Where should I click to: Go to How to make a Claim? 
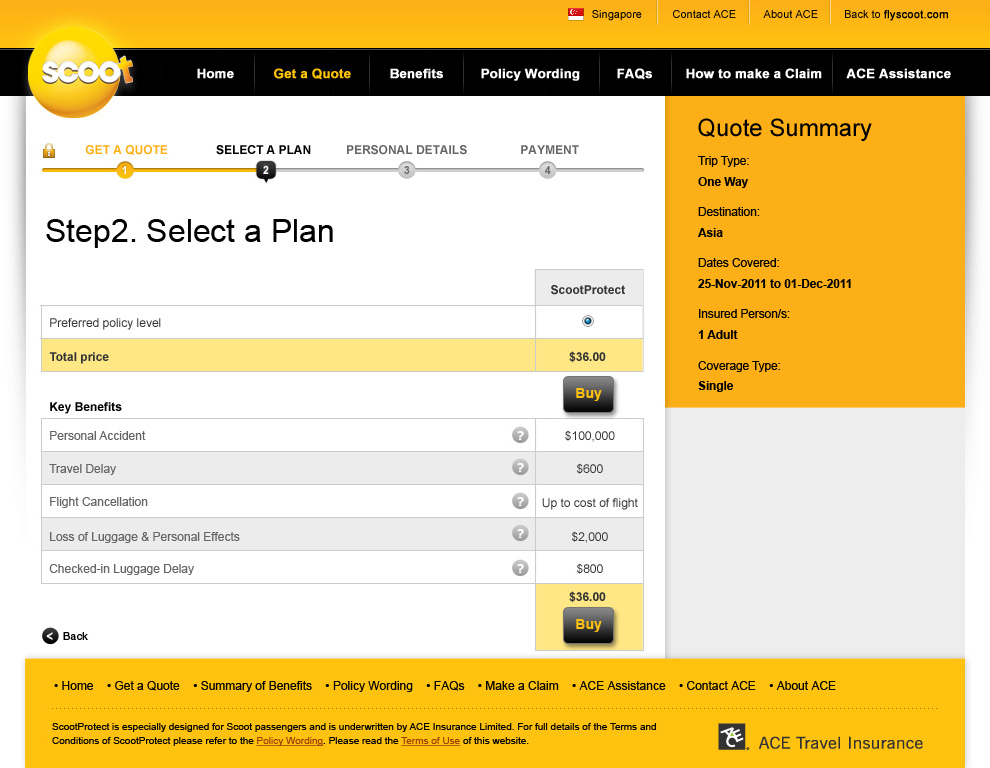pos(753,74)
